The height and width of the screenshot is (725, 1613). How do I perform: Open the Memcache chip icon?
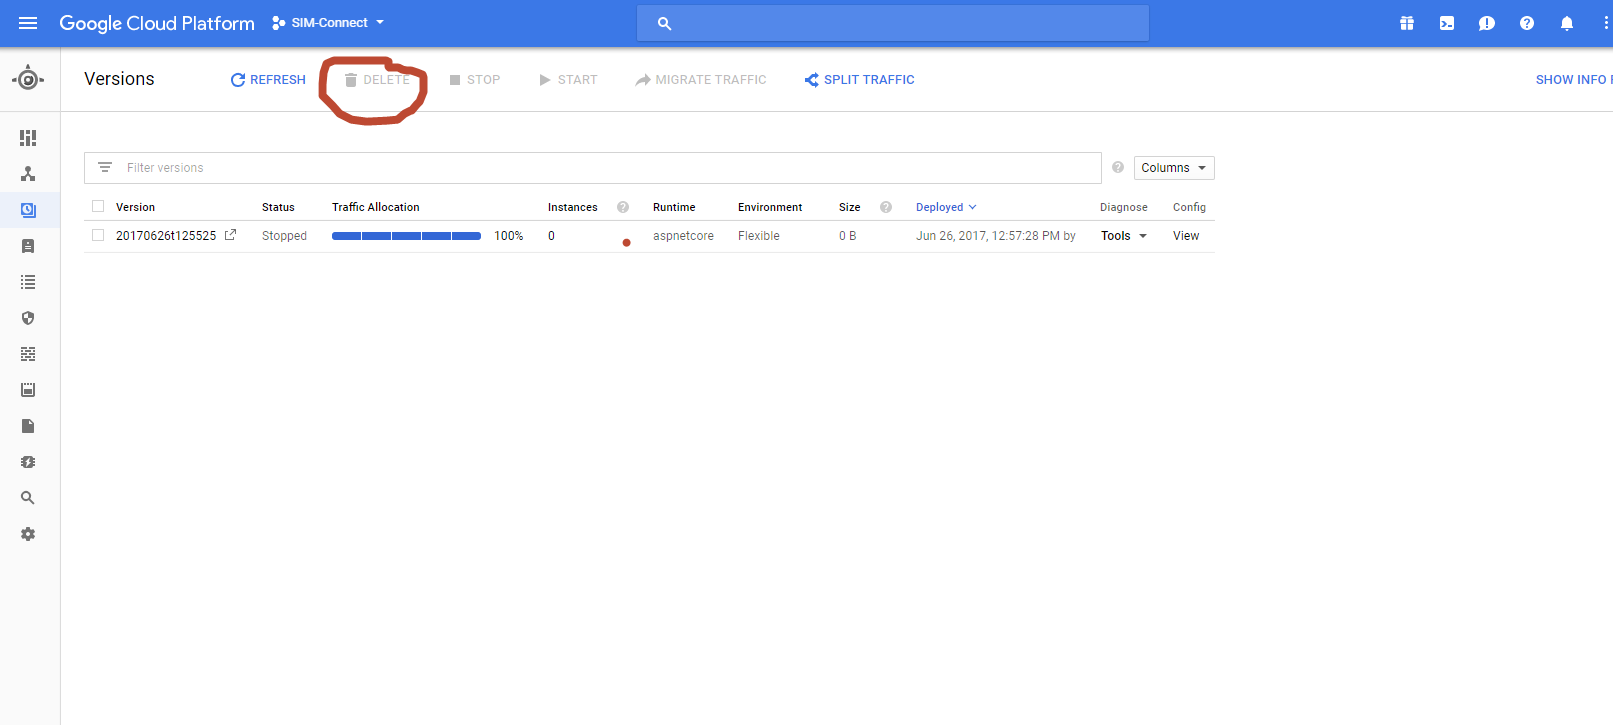tap(28, 462)
